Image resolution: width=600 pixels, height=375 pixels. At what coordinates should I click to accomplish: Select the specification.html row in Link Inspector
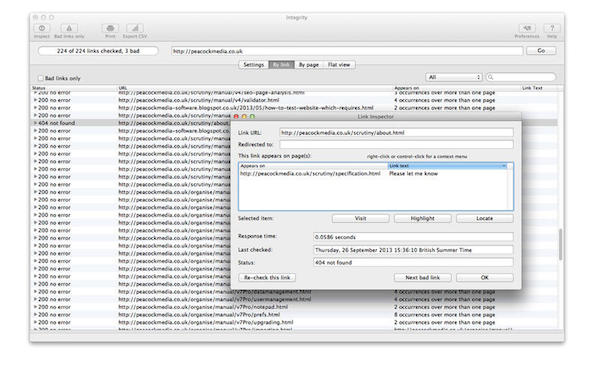pyautogui.click(x=373, y=173)
